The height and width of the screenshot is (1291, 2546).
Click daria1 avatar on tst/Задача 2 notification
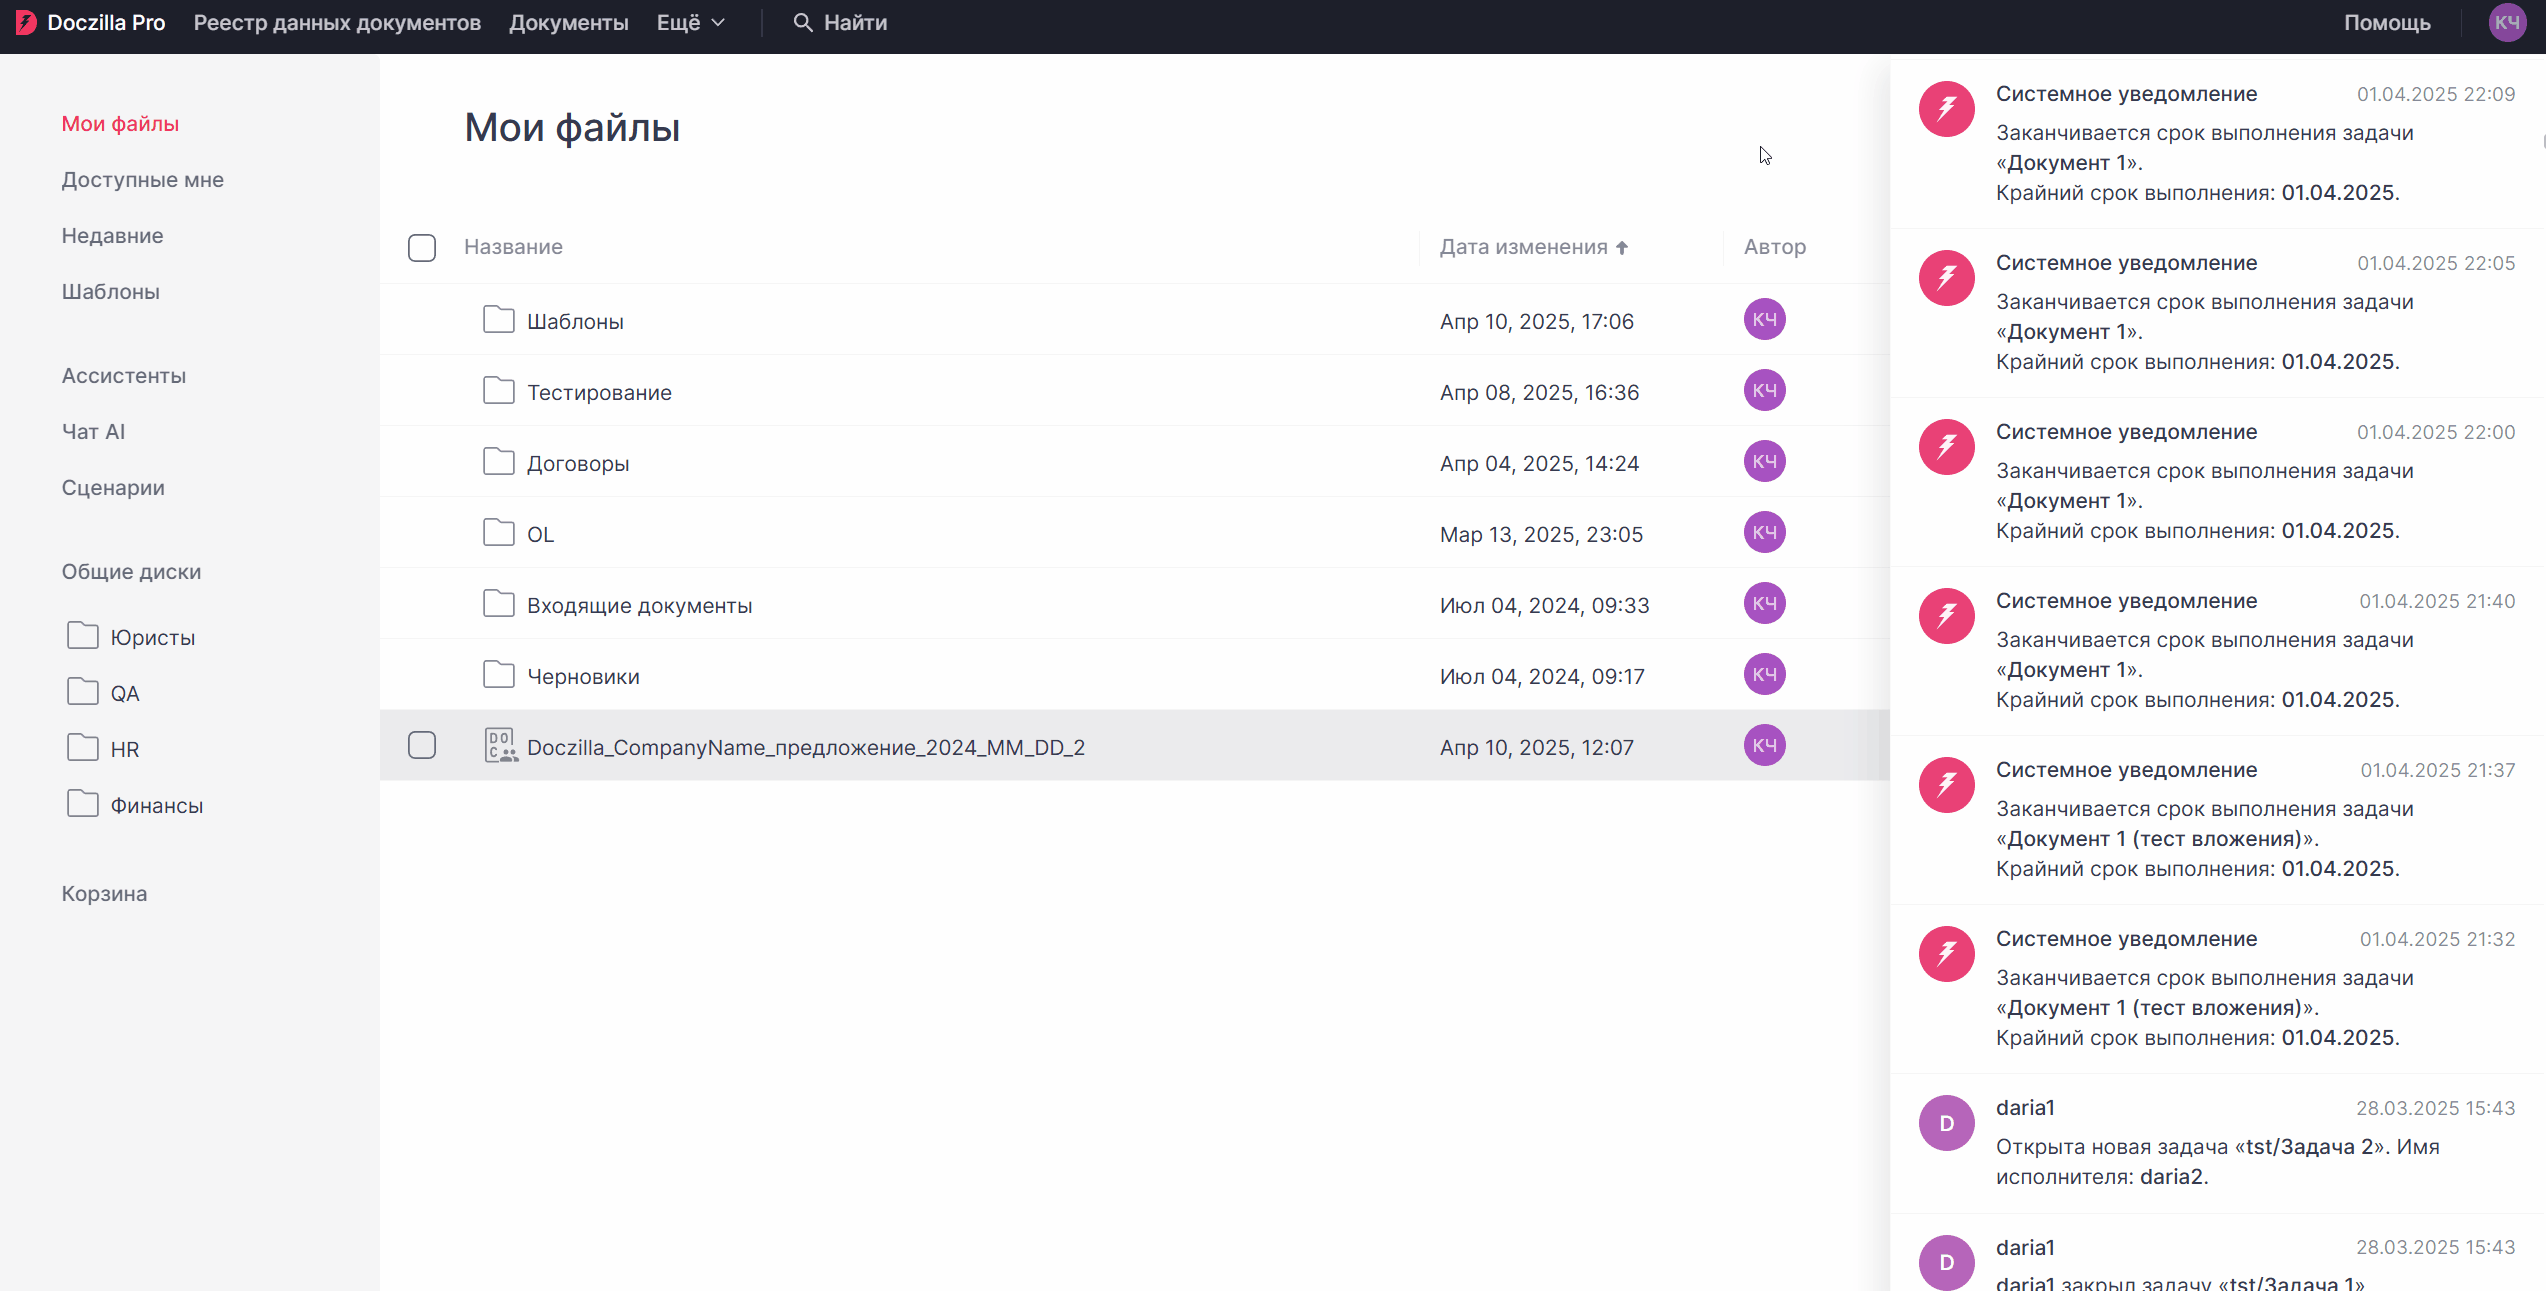pyautogui.click(x=1946, y=1123)
